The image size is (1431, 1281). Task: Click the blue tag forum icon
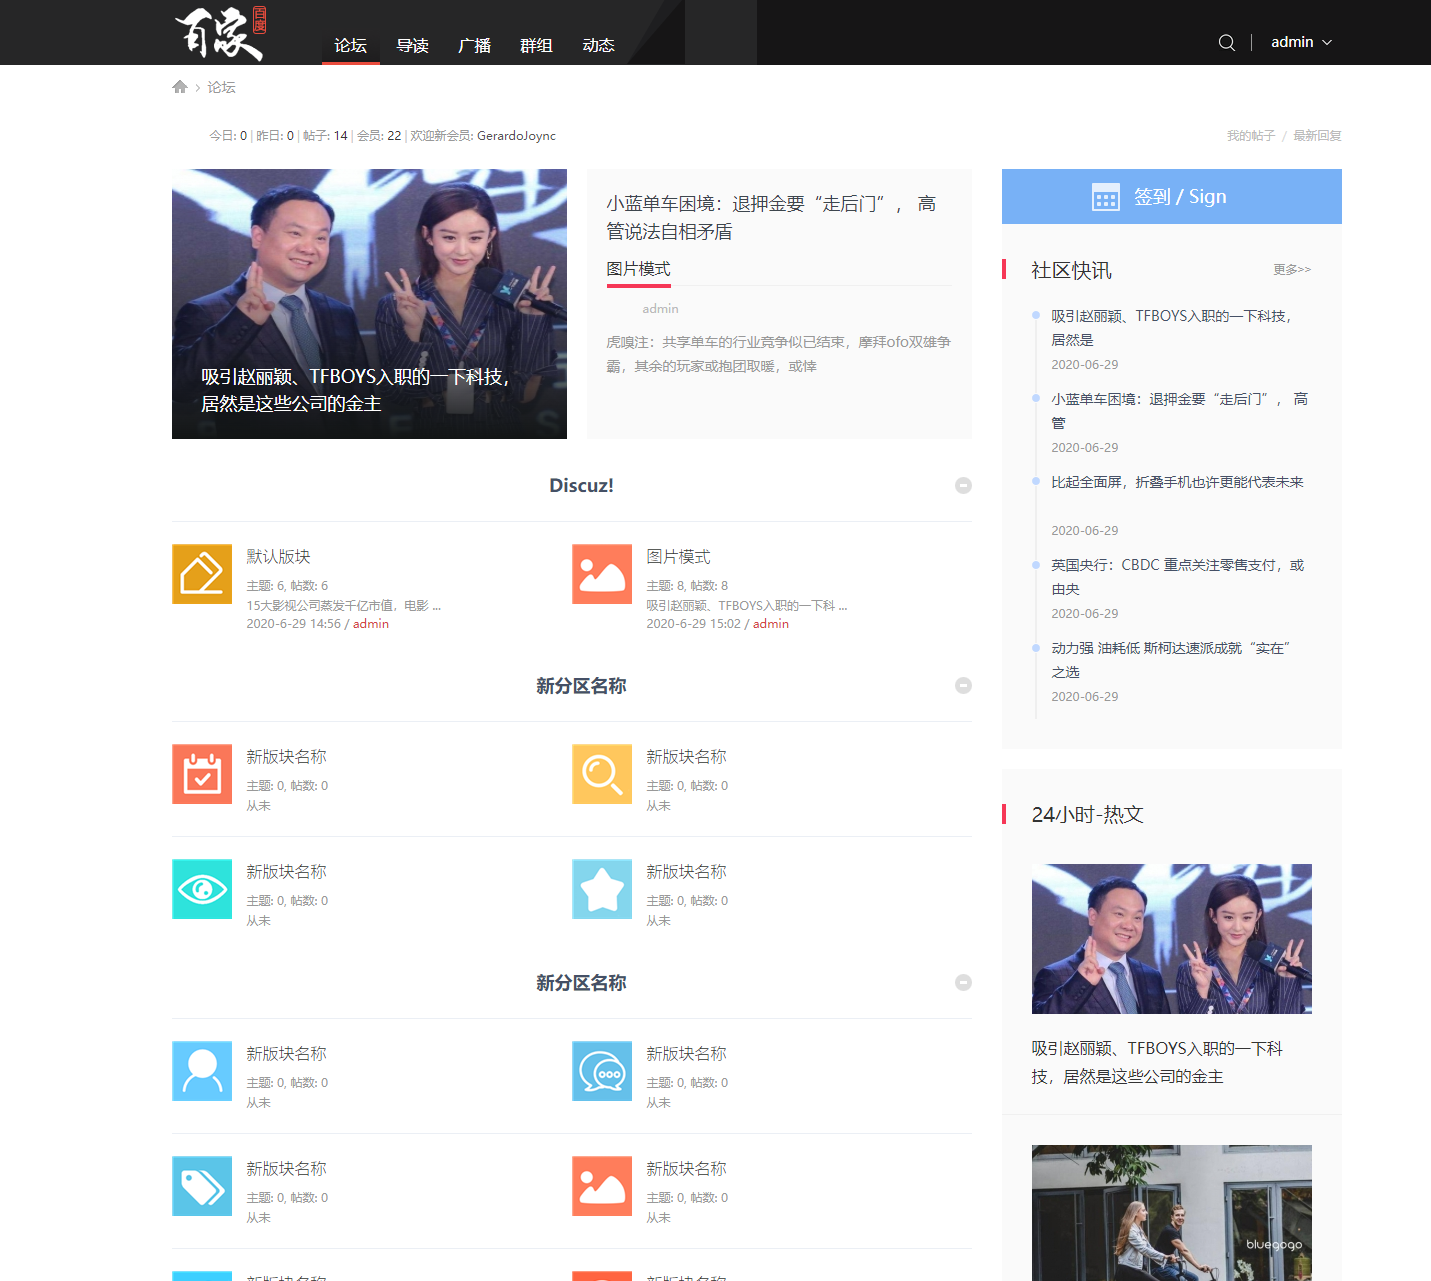tap(202, 1186)
